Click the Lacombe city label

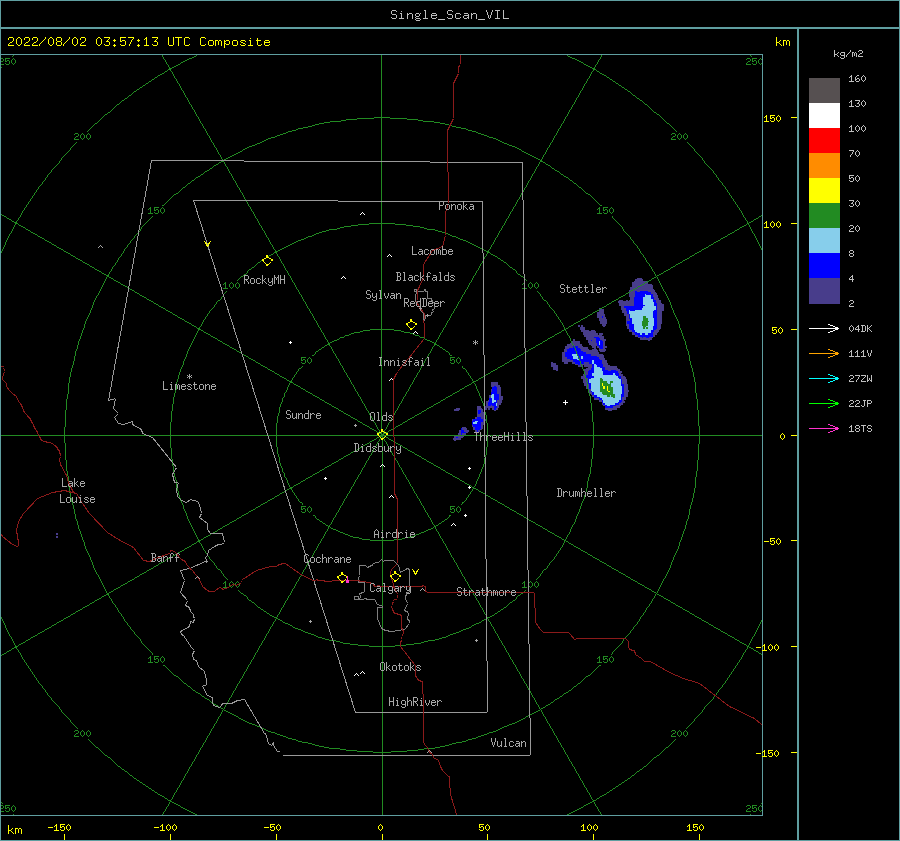(432, 251)
